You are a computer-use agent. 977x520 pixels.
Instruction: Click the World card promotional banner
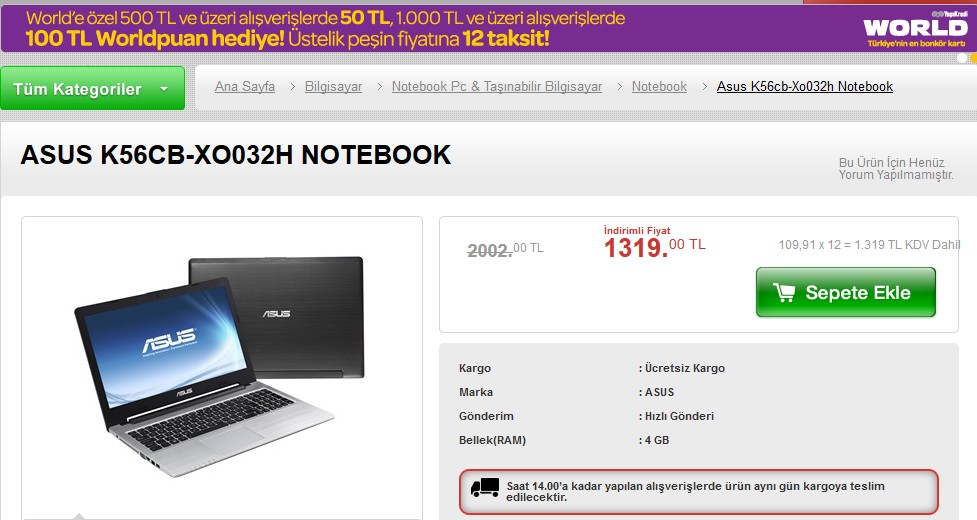(x=488, y=28)
